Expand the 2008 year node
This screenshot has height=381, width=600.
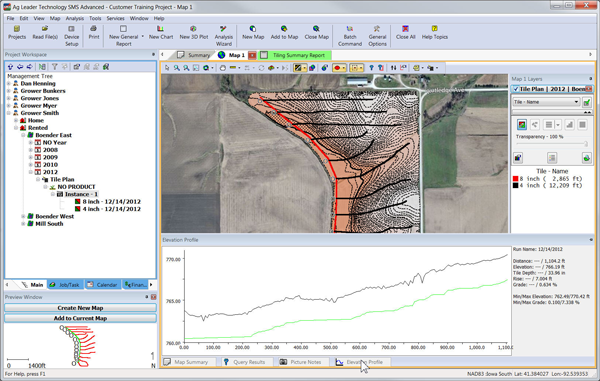[31, 150]
